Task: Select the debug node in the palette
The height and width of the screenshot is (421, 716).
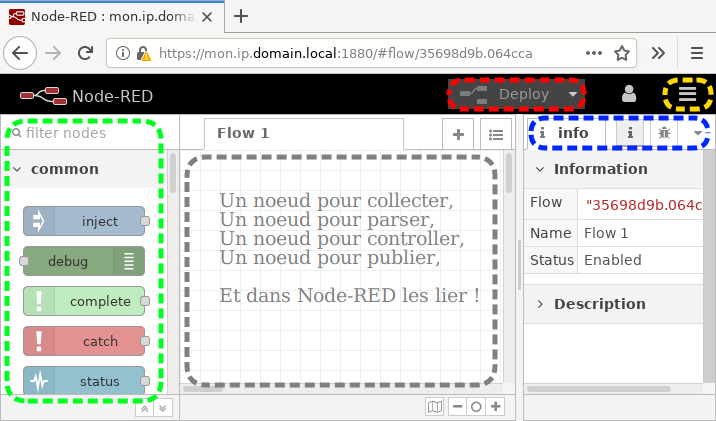Action: (x=84, y=261)
